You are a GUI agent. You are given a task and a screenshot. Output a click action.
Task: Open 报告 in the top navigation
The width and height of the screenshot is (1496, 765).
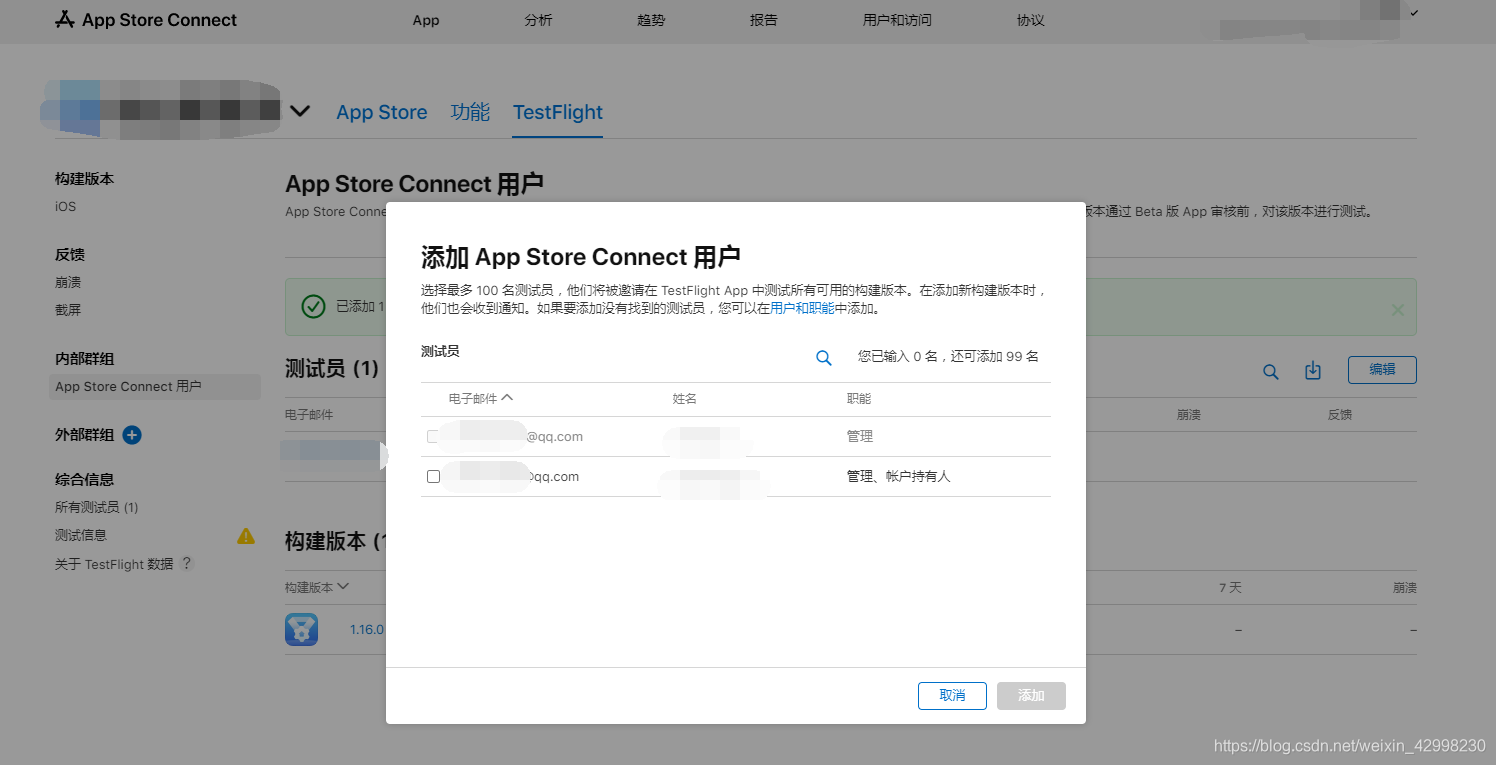point(764,20)
